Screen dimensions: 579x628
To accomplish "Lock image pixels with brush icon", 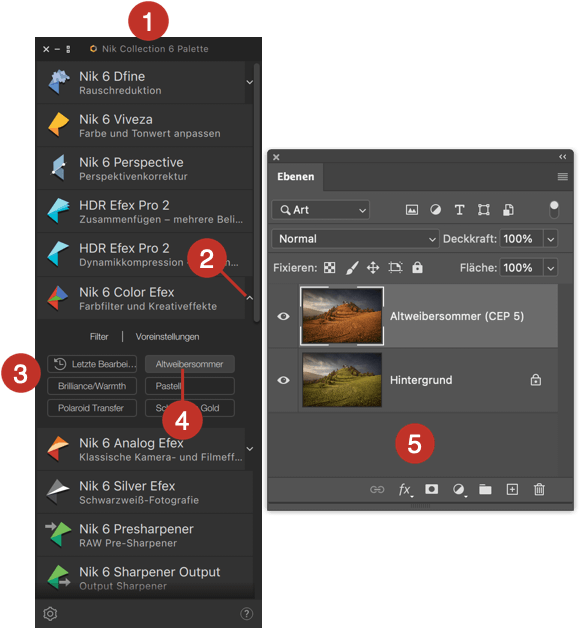I will pos(352,268).
